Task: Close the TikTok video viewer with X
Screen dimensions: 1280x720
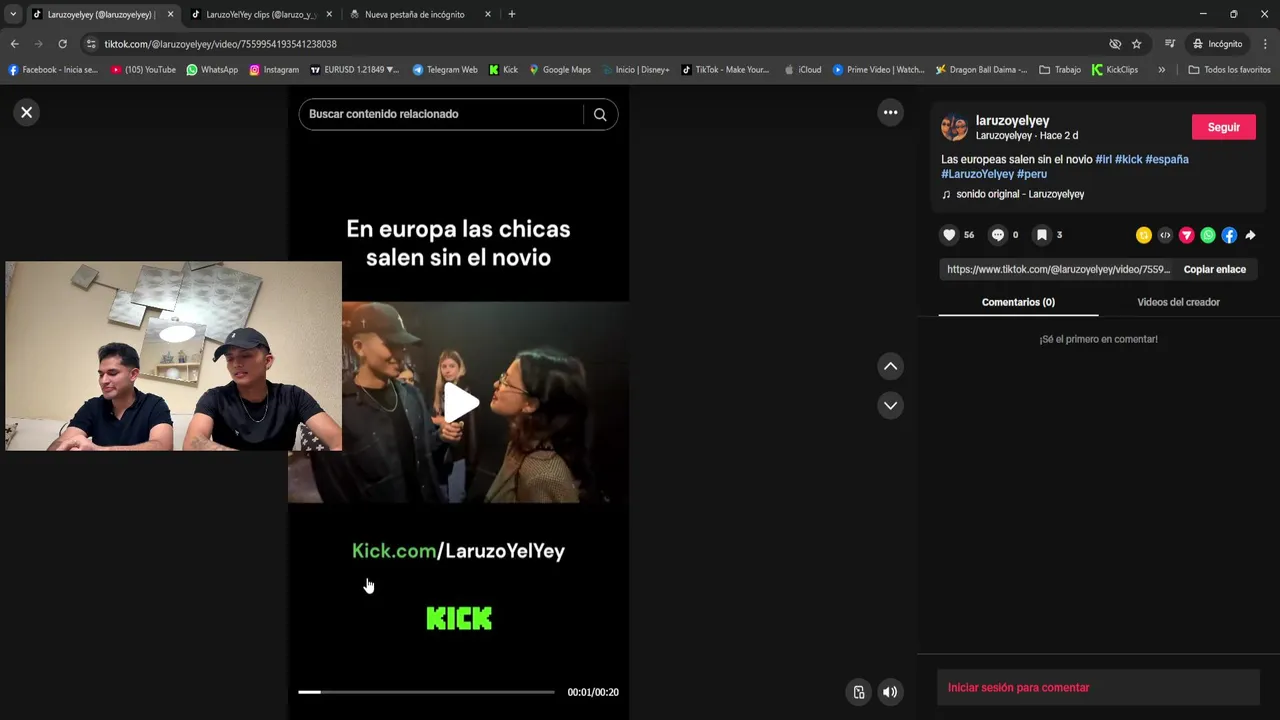Action: tap(27, 112)
